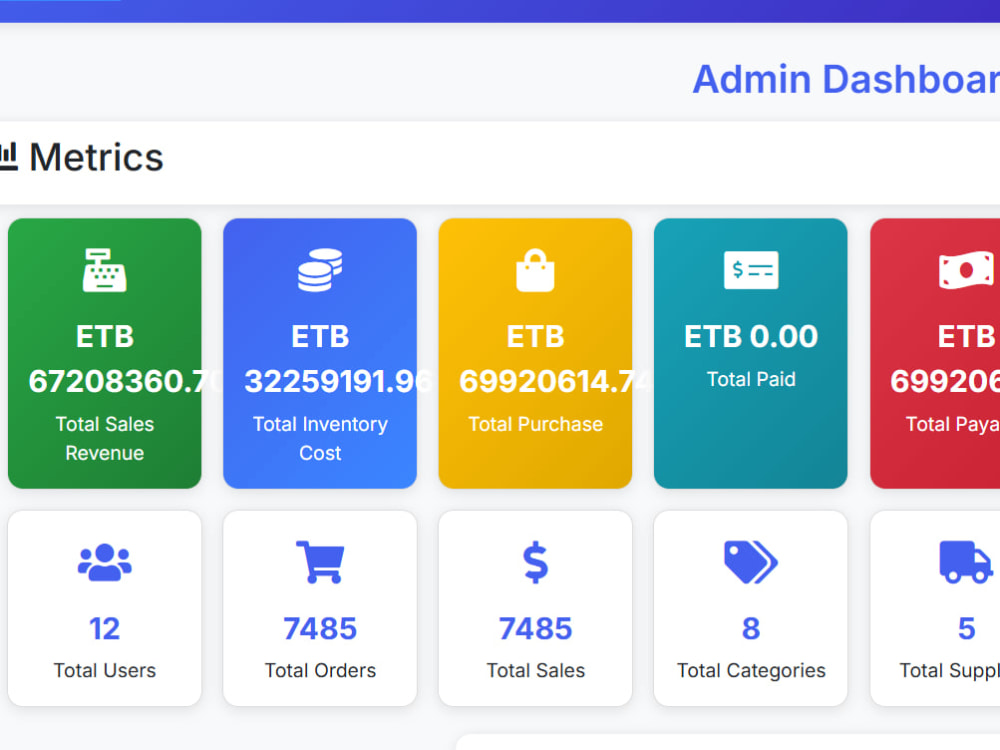Click the Total Orders label
Screen dimensions: 1000x750
[x=320, y=670]
